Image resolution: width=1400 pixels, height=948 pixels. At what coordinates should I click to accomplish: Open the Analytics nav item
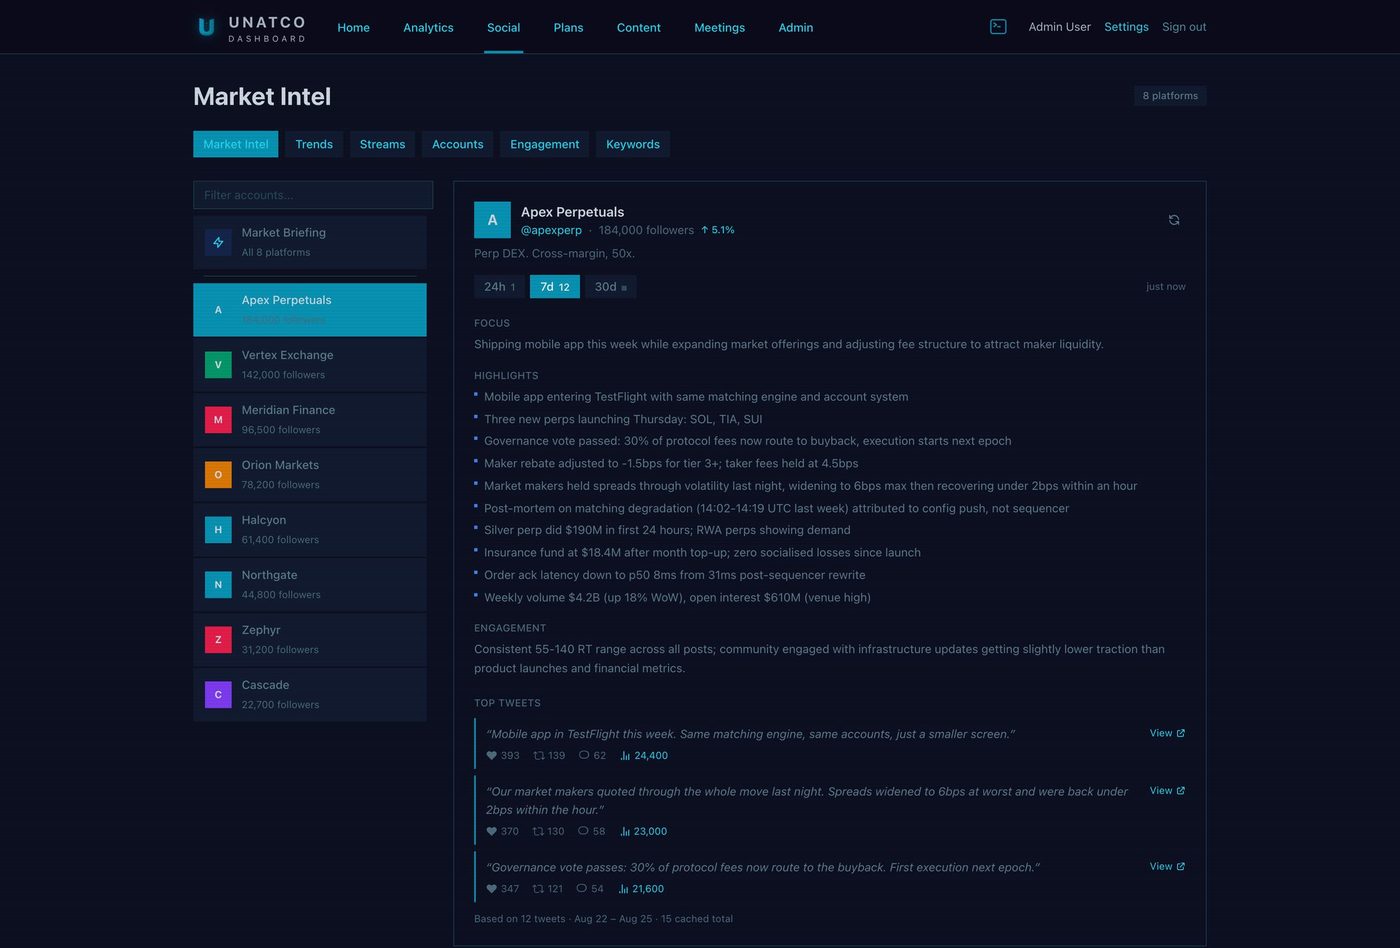(x=428, y=27)
